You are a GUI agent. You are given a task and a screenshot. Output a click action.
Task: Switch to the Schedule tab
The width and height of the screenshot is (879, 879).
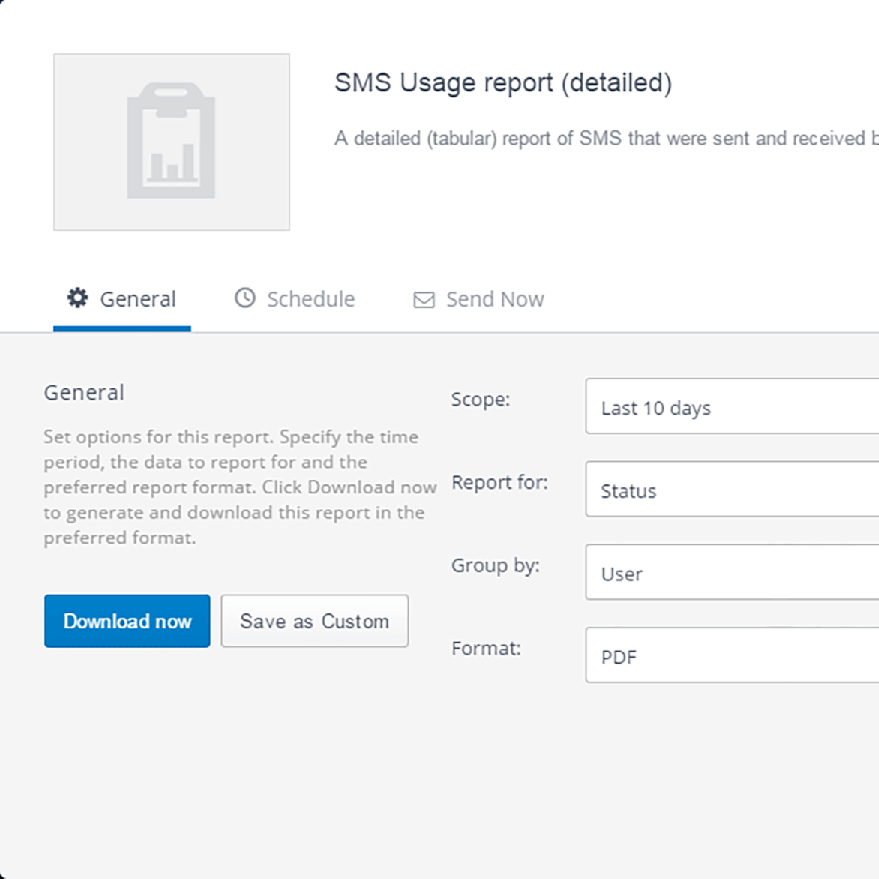pyautogui.click(x=294, y=298)
